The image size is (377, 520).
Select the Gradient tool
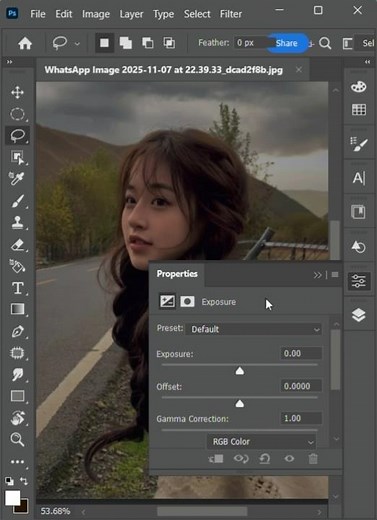point(17,309)
